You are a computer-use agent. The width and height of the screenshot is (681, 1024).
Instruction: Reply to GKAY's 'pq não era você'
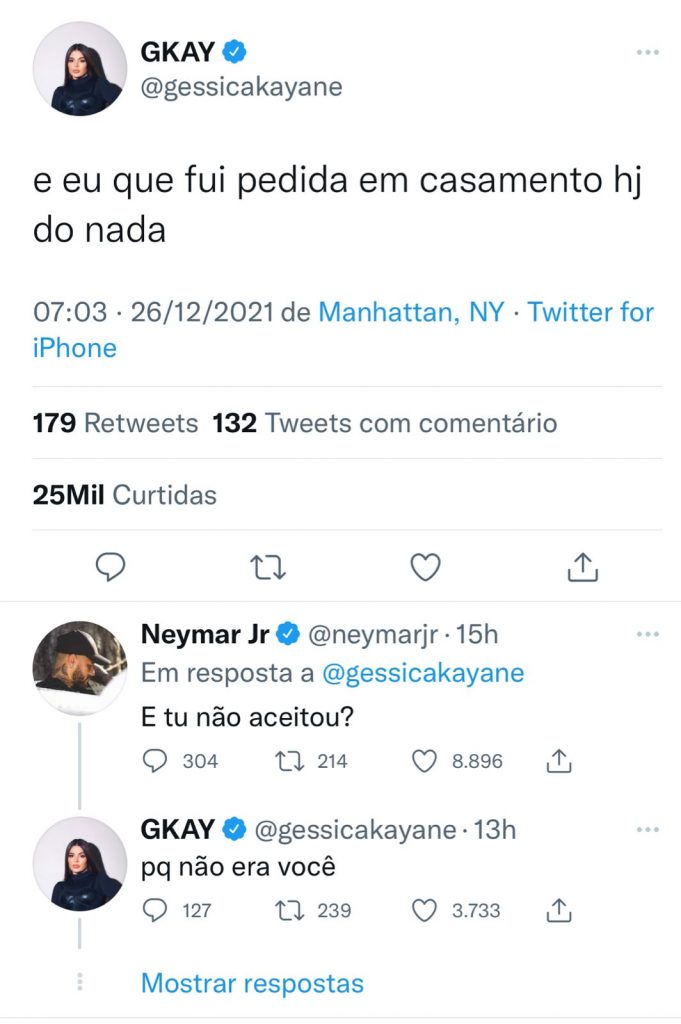[155, 910]
